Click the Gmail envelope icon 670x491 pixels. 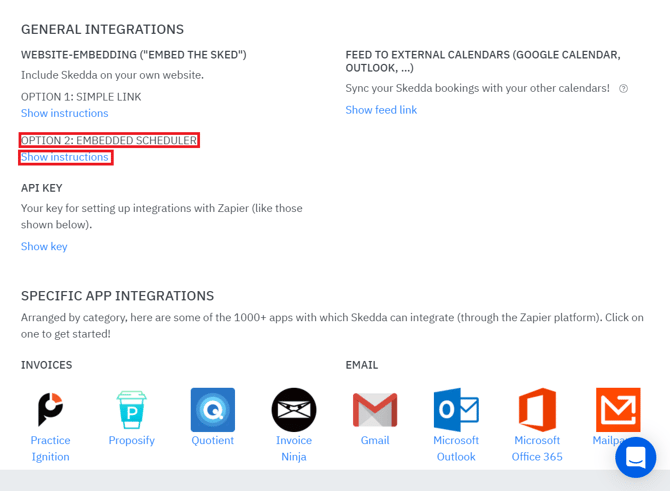point(375,409)
